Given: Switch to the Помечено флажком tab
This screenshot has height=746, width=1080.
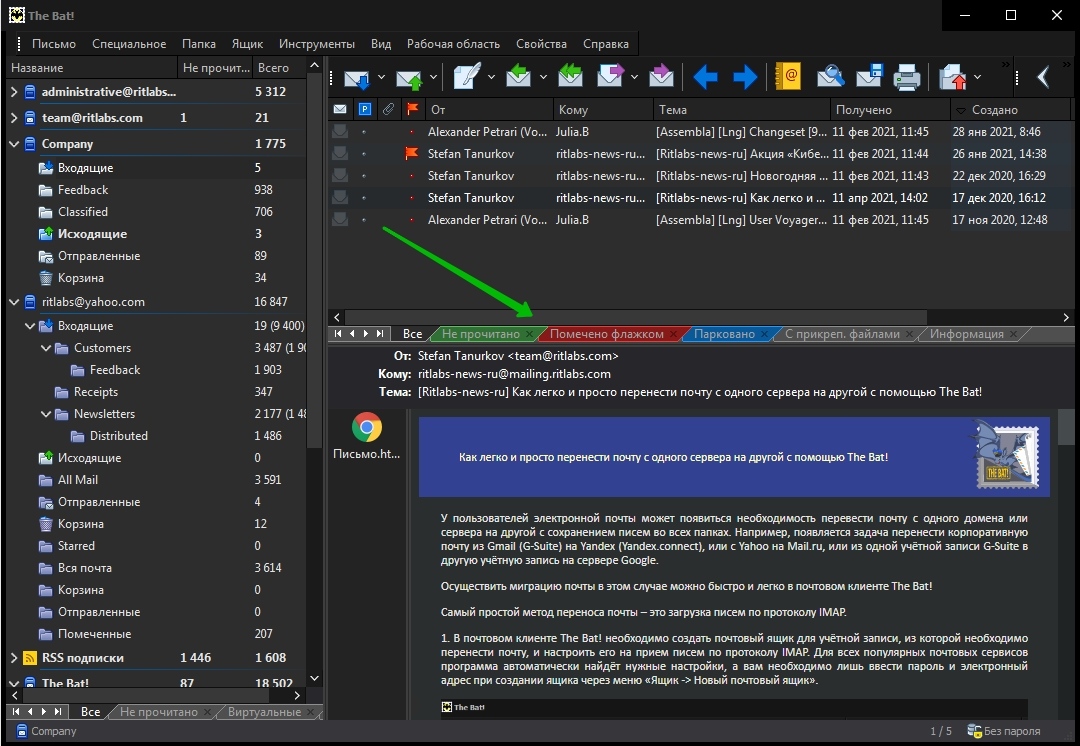Looking at the screenshot, I should point(607,334).
